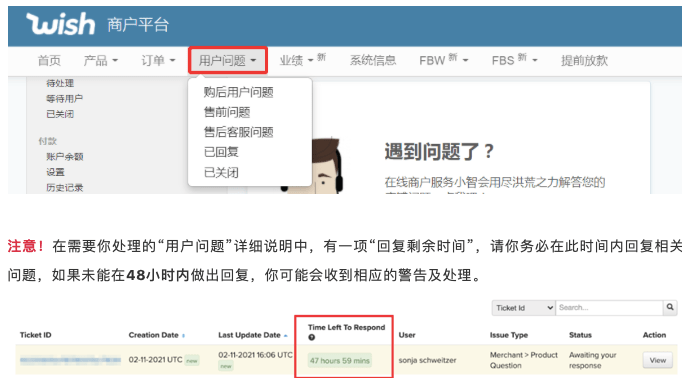Expand the FBS menu
This screenshot has width=682, height=378.
point(515,60)
